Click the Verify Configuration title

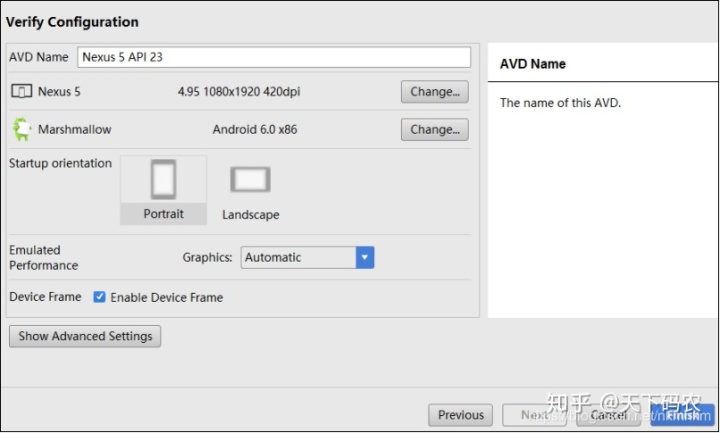pos(72,22)
